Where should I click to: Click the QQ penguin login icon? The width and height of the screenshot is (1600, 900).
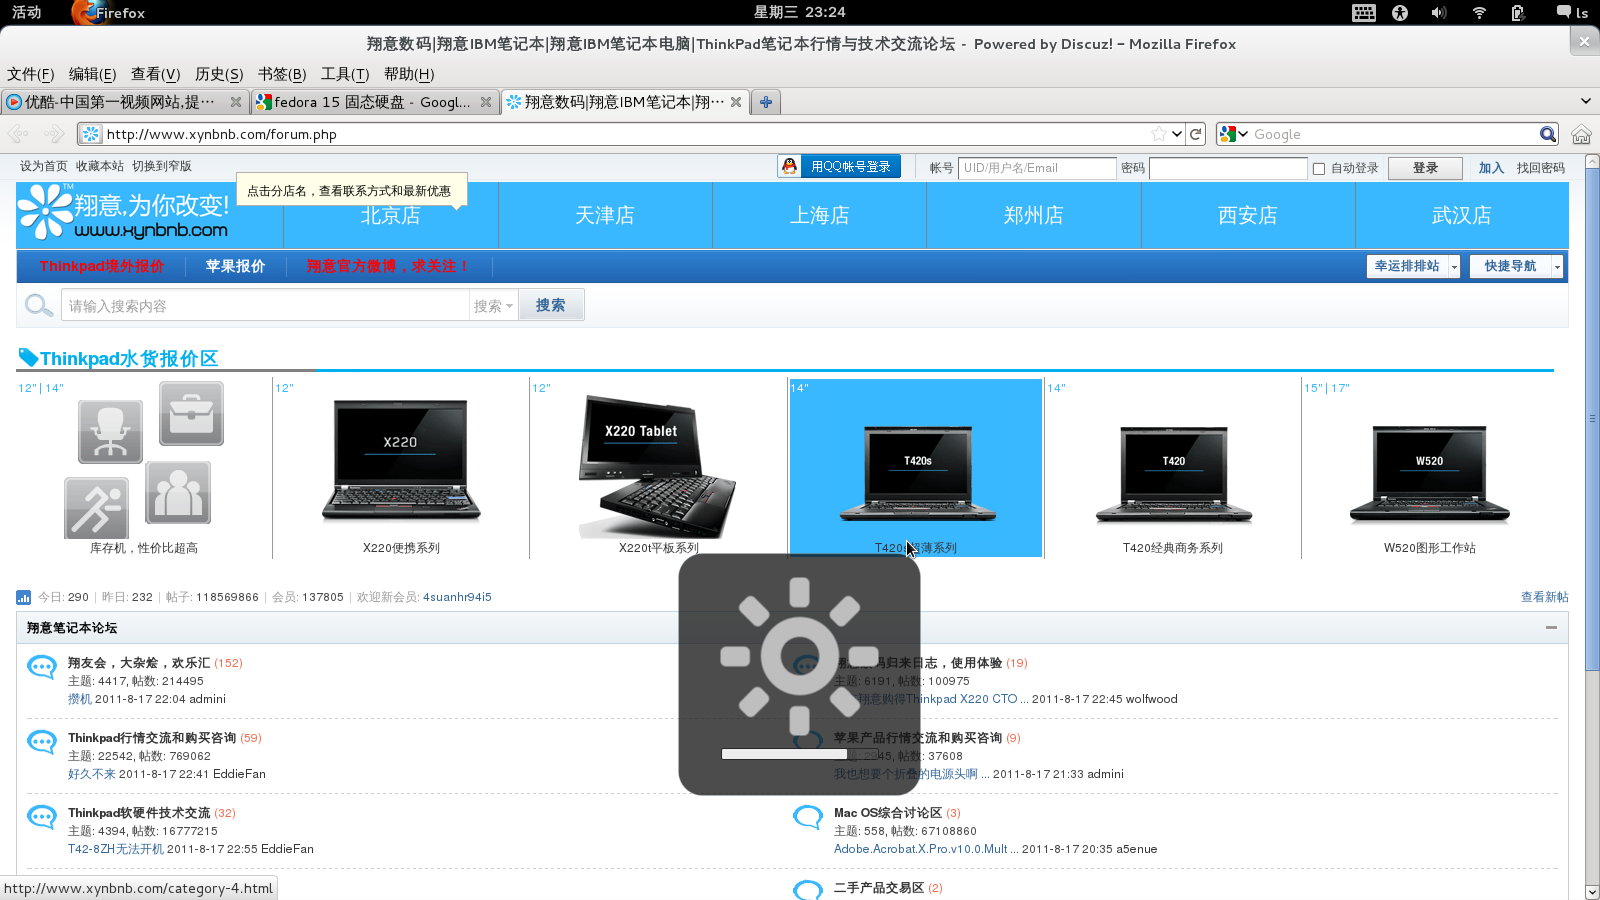(789, 167)
